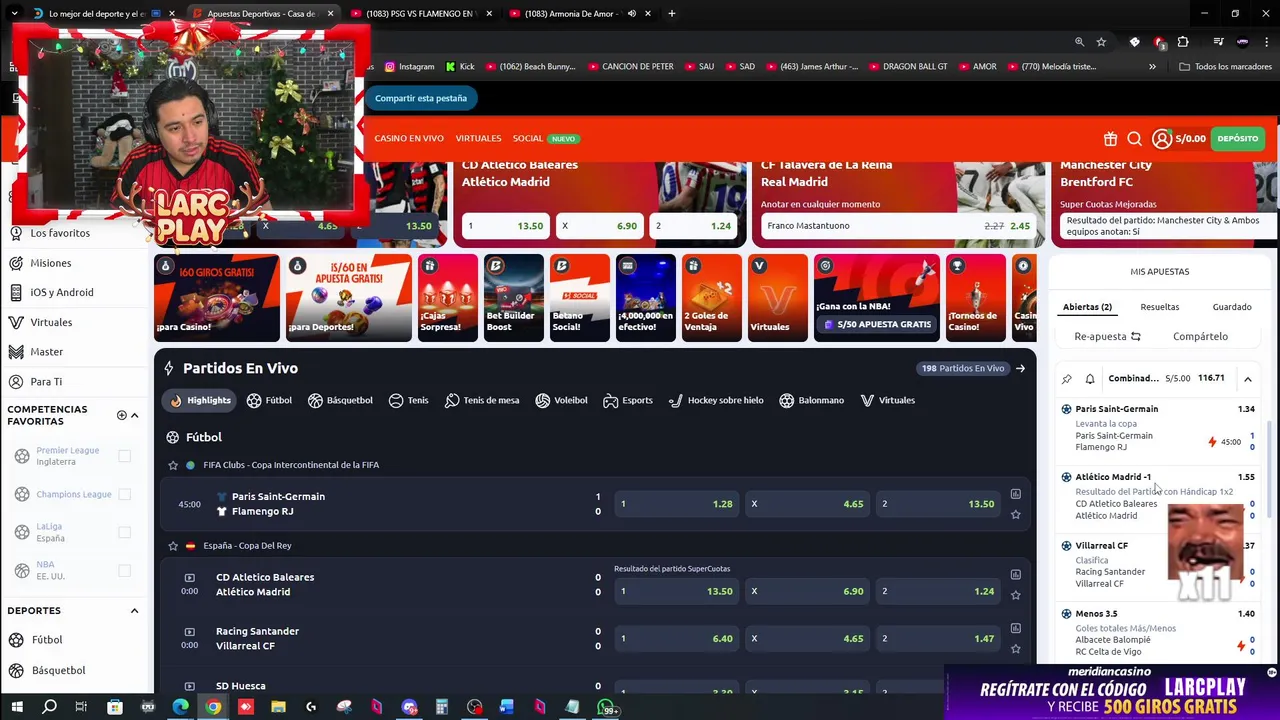
Task: Open the gift promotions icon in header
Action: 1110,139
